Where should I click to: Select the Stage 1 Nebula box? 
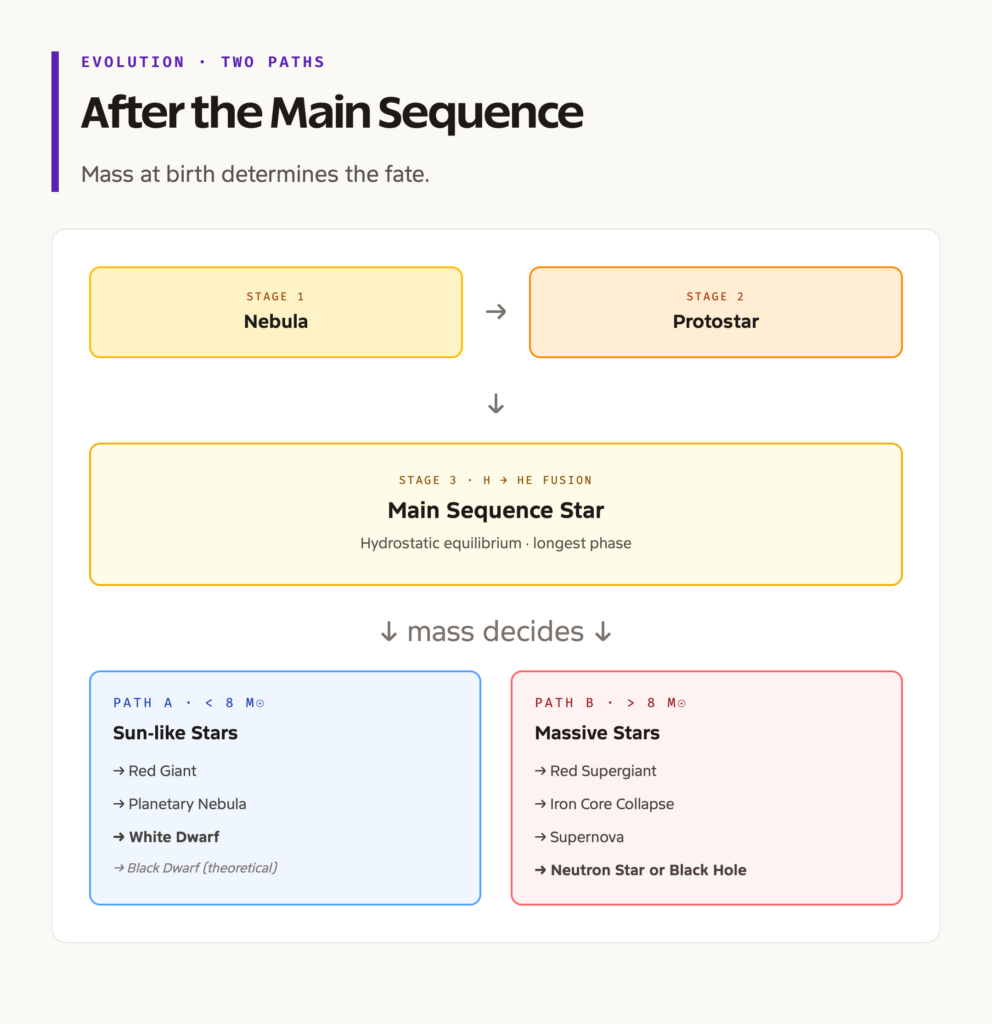click(x=276, y=312)
